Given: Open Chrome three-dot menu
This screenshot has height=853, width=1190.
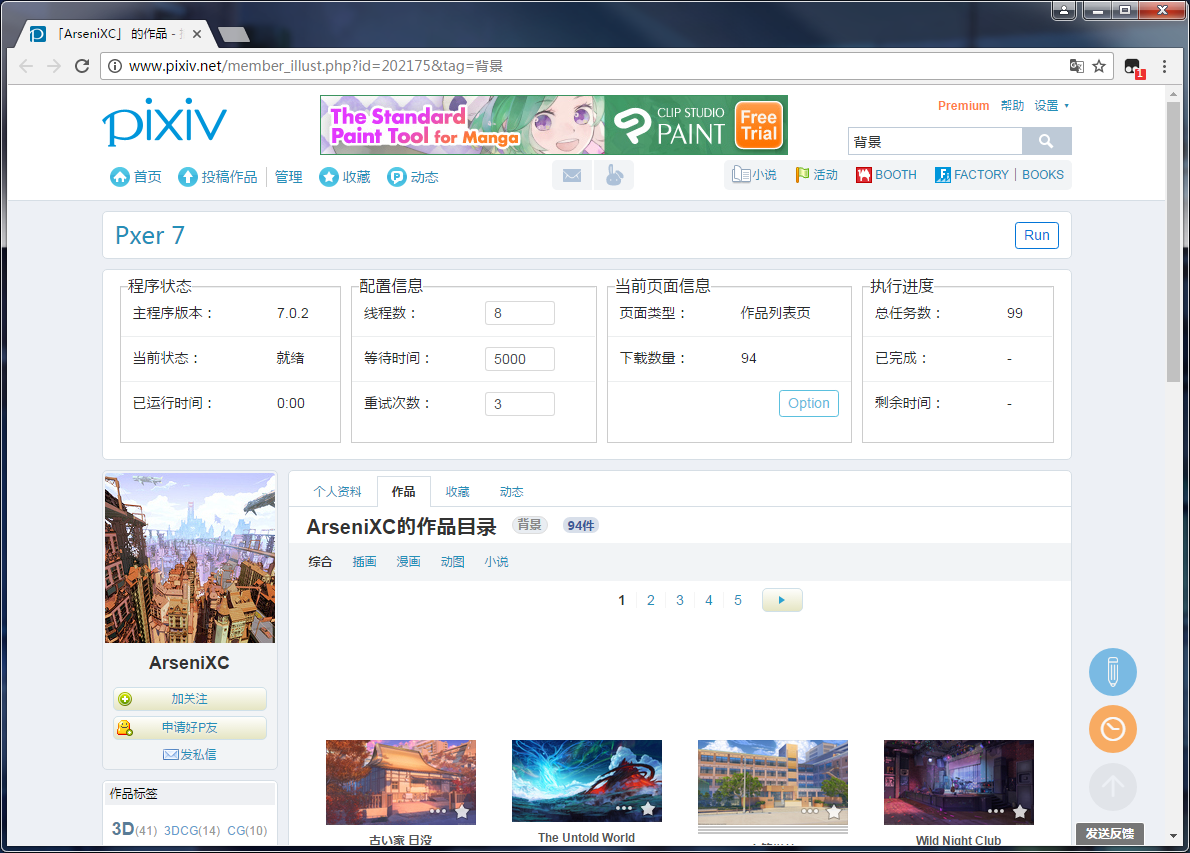Looking at the screenshot, I should tap(1164, 67).
